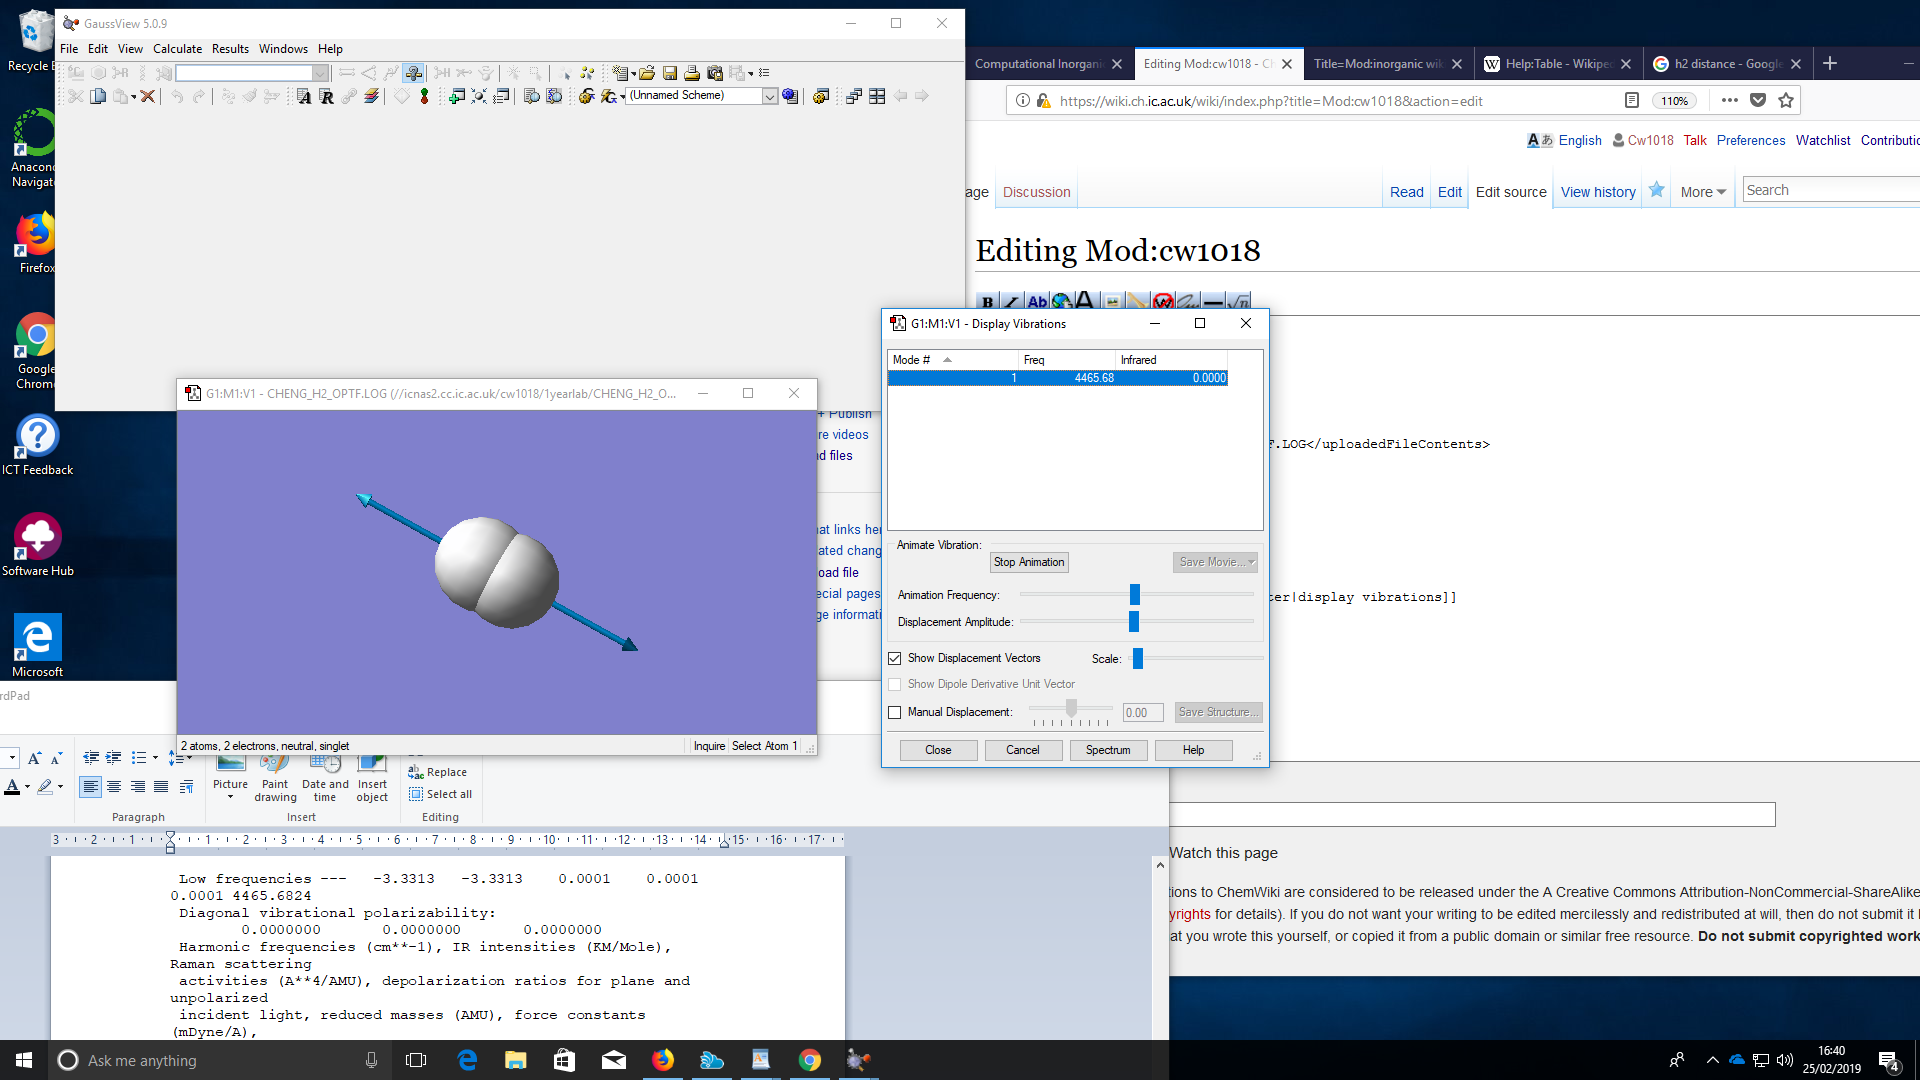Expand the More dropdown on wiki page
The width and height of the screenshot is (1920, 1080).
1703,192
